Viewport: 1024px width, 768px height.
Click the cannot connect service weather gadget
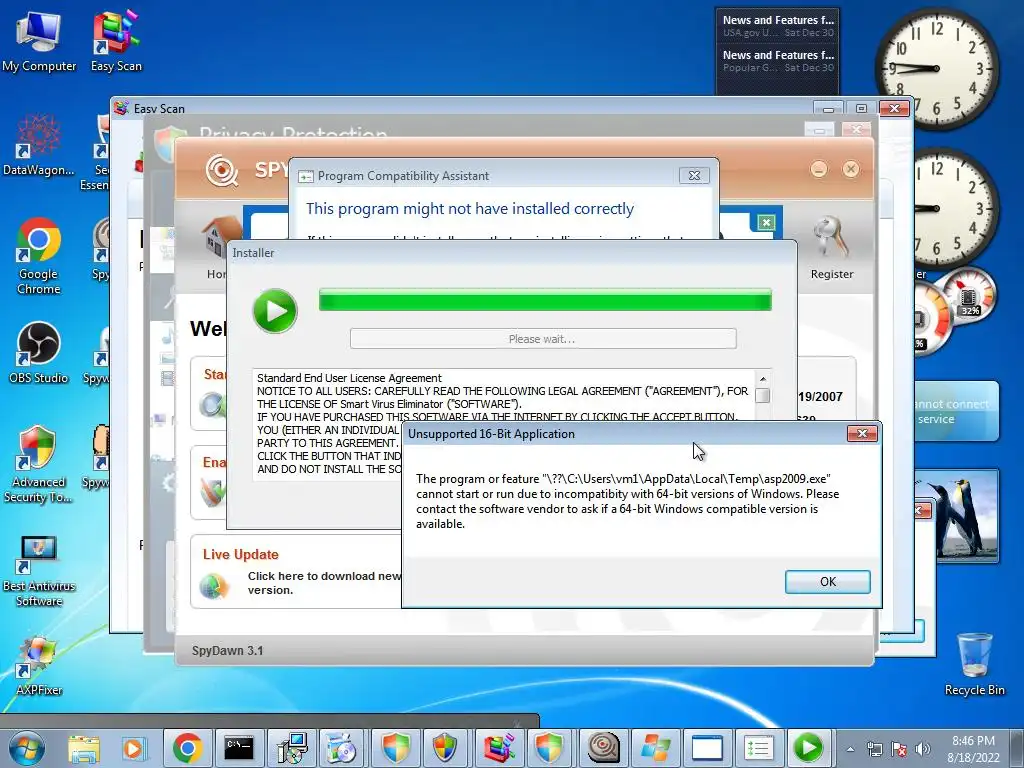[x=957, y=411]
